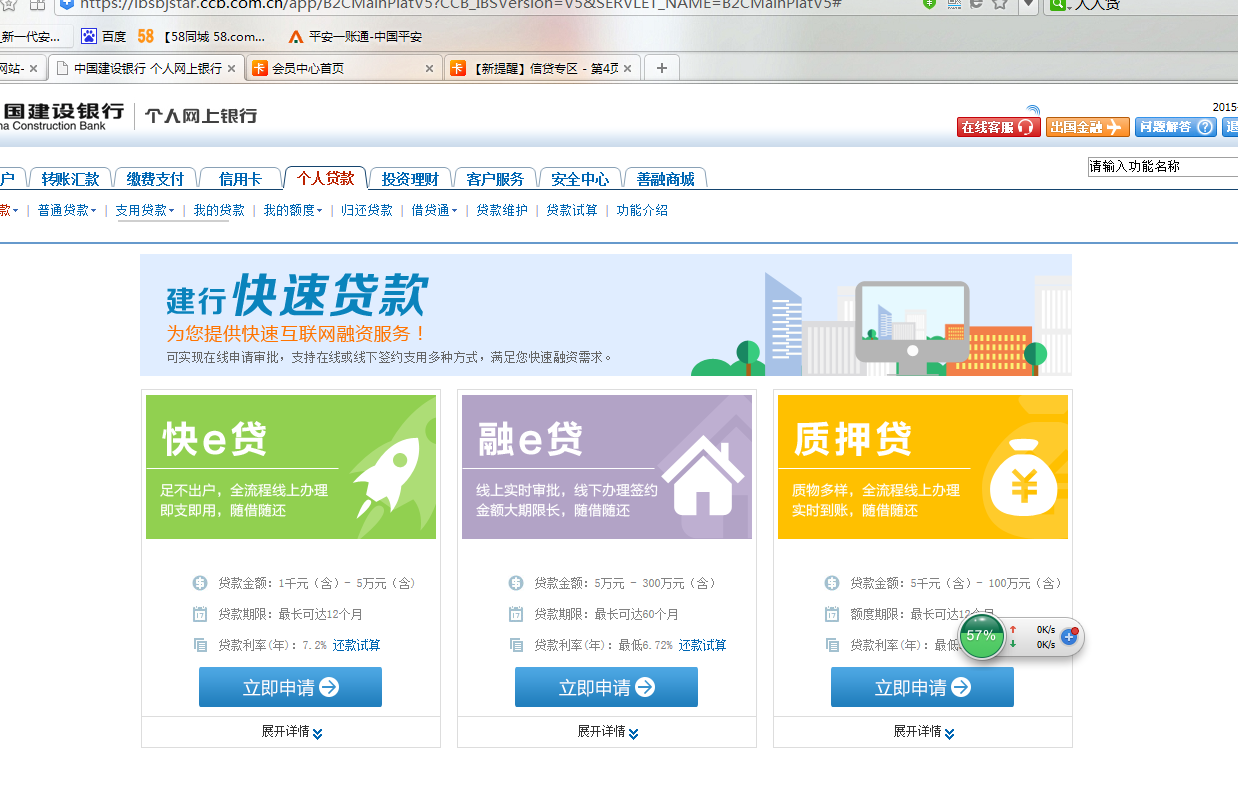
Task: Click the money bag image on 质押贷 card
Action: pos(1023,478)
